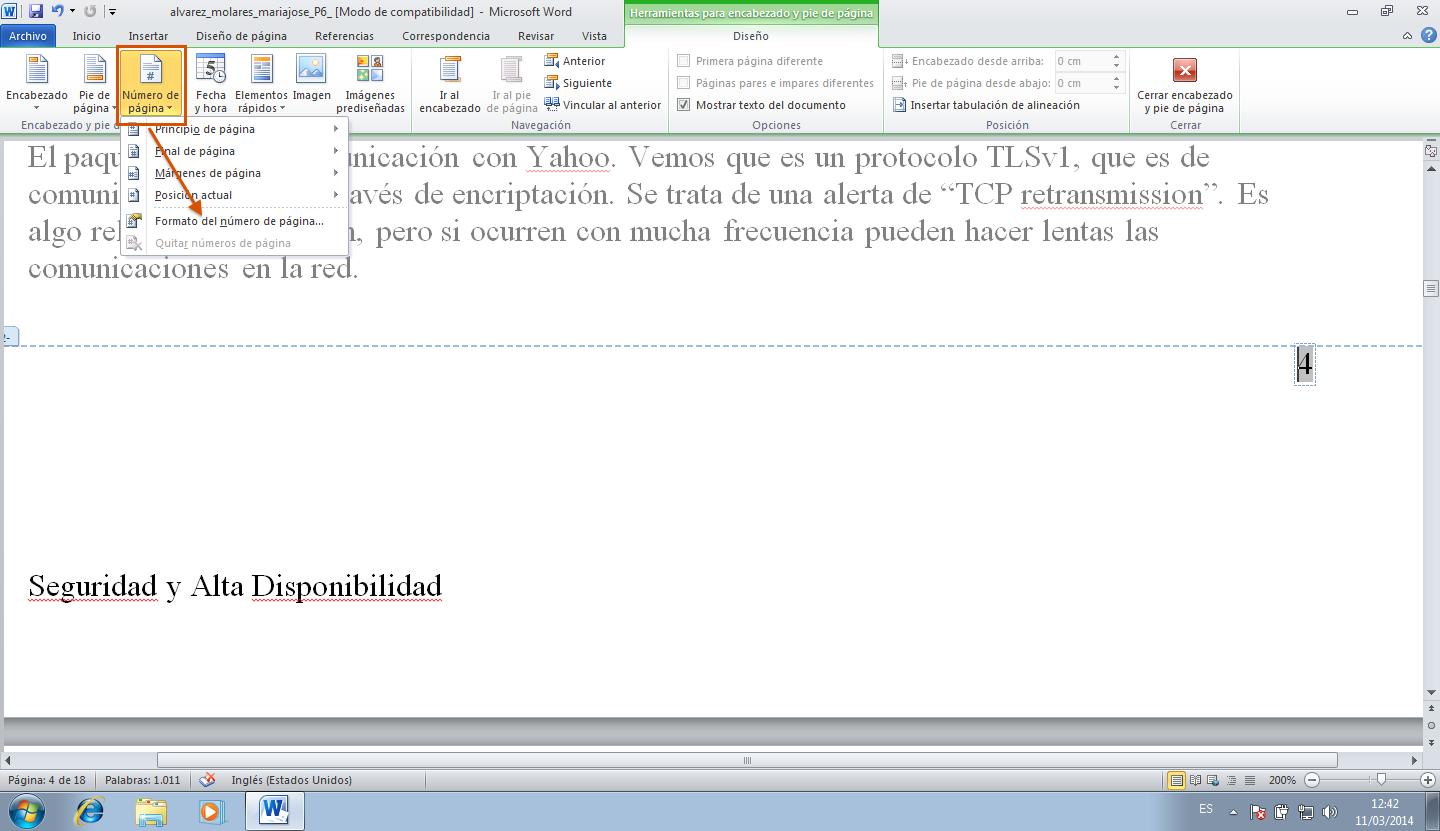The image size is (1440, 831).
Task: Close header and footer with red X
Action: pyautogui.click(x=1184, y=70)
